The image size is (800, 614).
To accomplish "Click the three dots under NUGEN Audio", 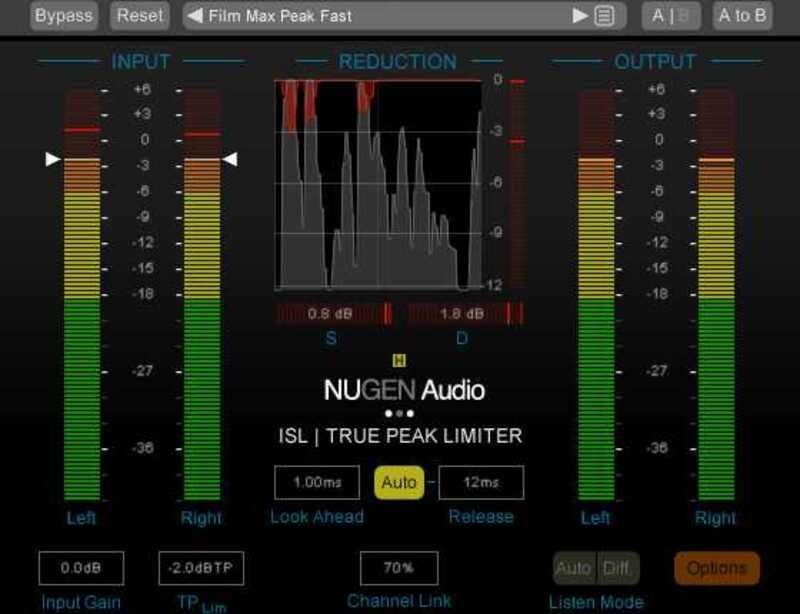I will click(x=399, y=412).
